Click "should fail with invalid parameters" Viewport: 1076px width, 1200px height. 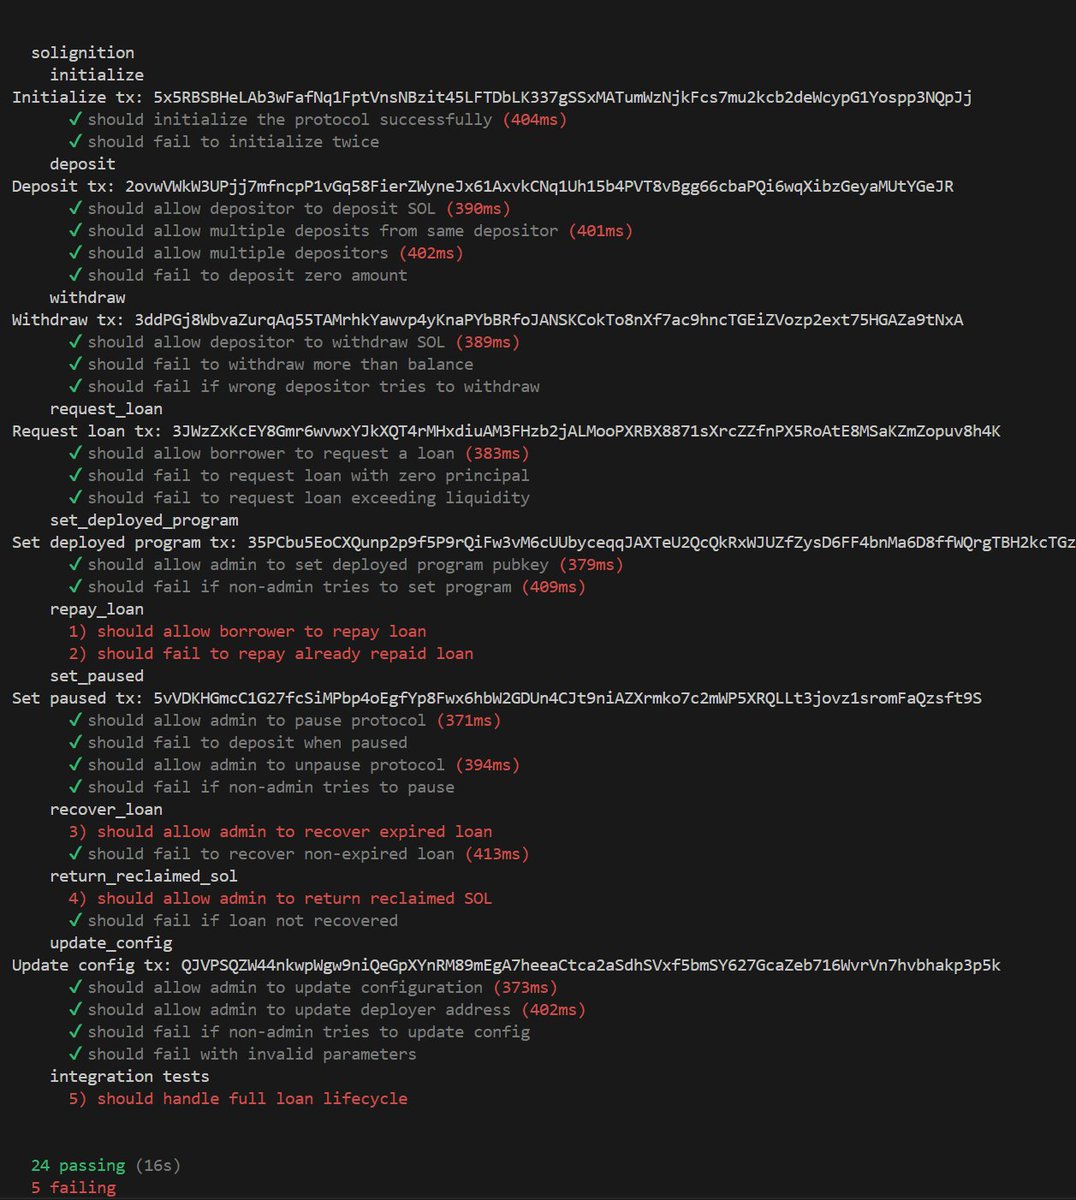click(243, 1054)
